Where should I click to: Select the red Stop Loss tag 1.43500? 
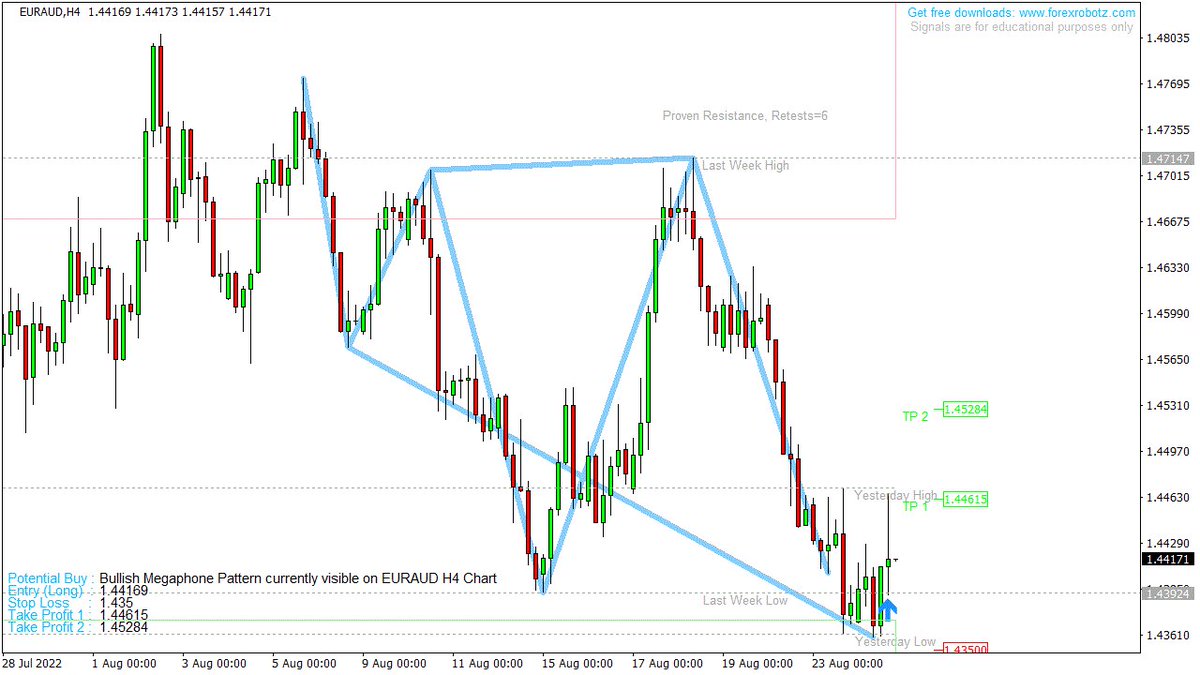click(x=966, y=648)
